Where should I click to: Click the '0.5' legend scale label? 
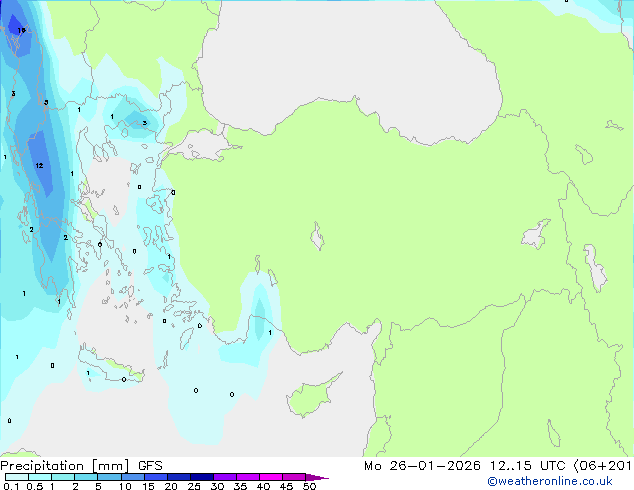(x=35, y=486)
